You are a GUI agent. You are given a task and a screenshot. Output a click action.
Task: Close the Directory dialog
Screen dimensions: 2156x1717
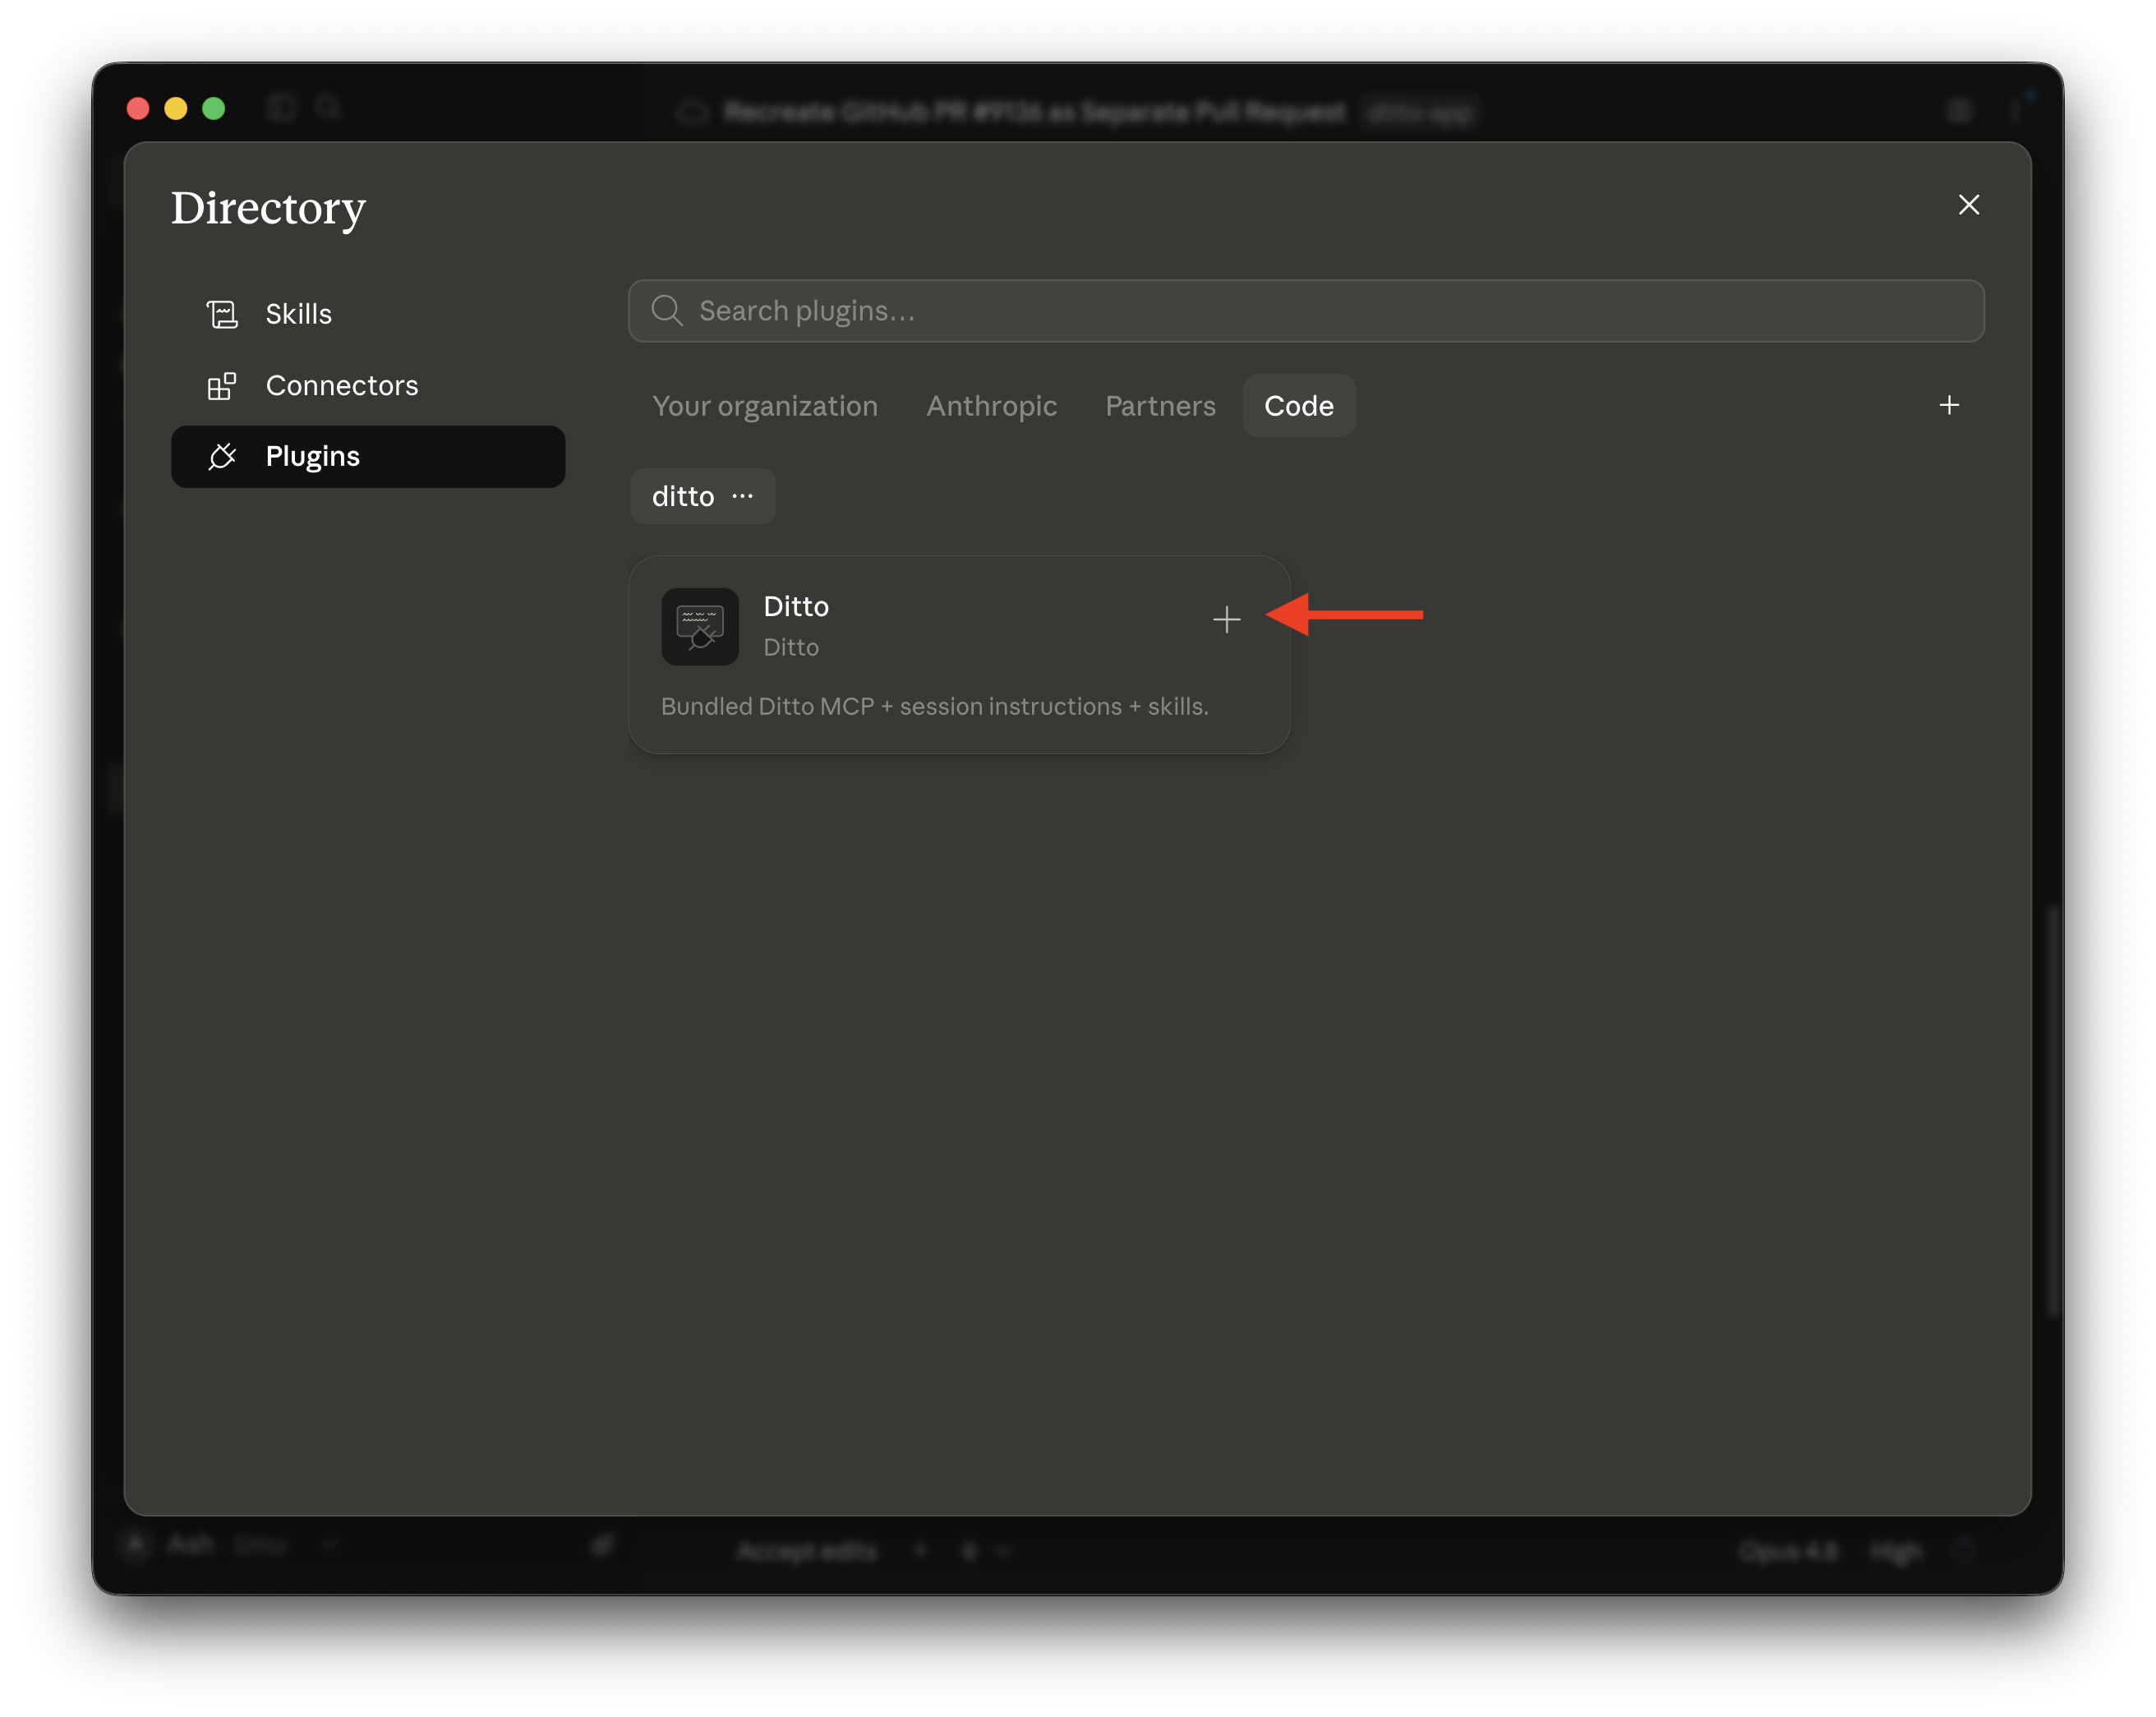click(1968, 205)
